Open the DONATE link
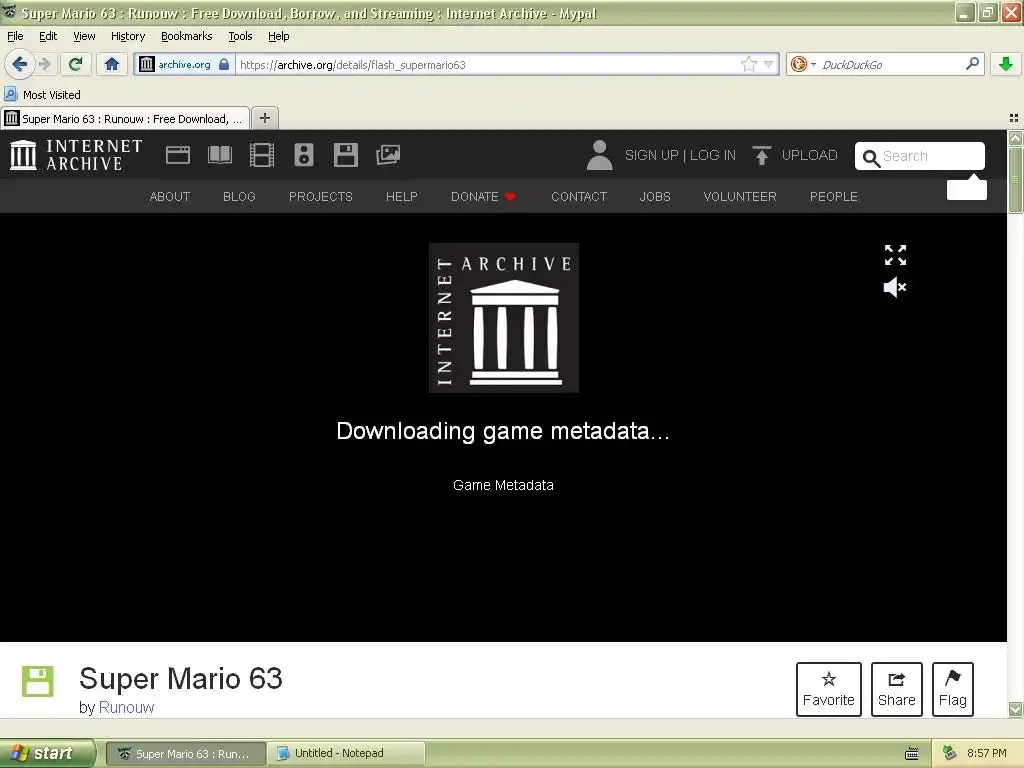 click(483, 197)
